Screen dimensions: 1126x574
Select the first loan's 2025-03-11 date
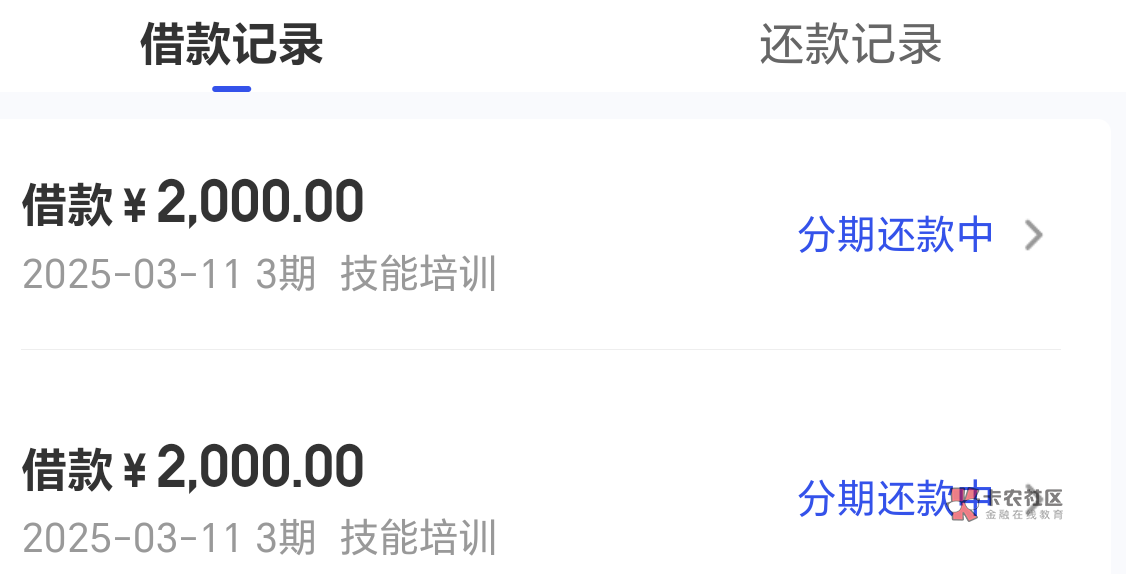132,274
